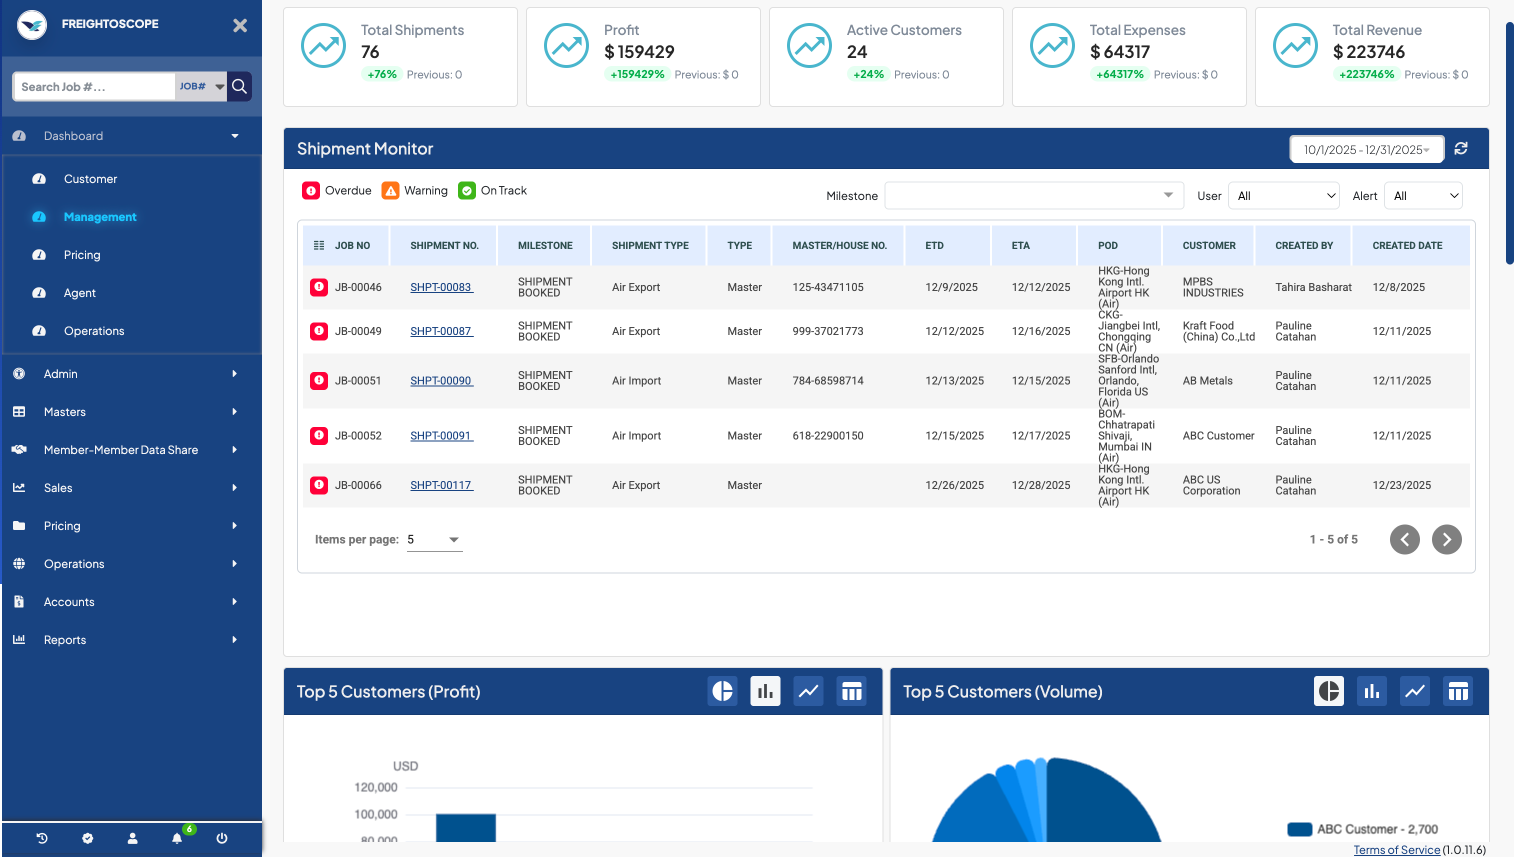Click the ABC Customer legend color swatch
This screenshot has height=857, width=1514.
1299,829
